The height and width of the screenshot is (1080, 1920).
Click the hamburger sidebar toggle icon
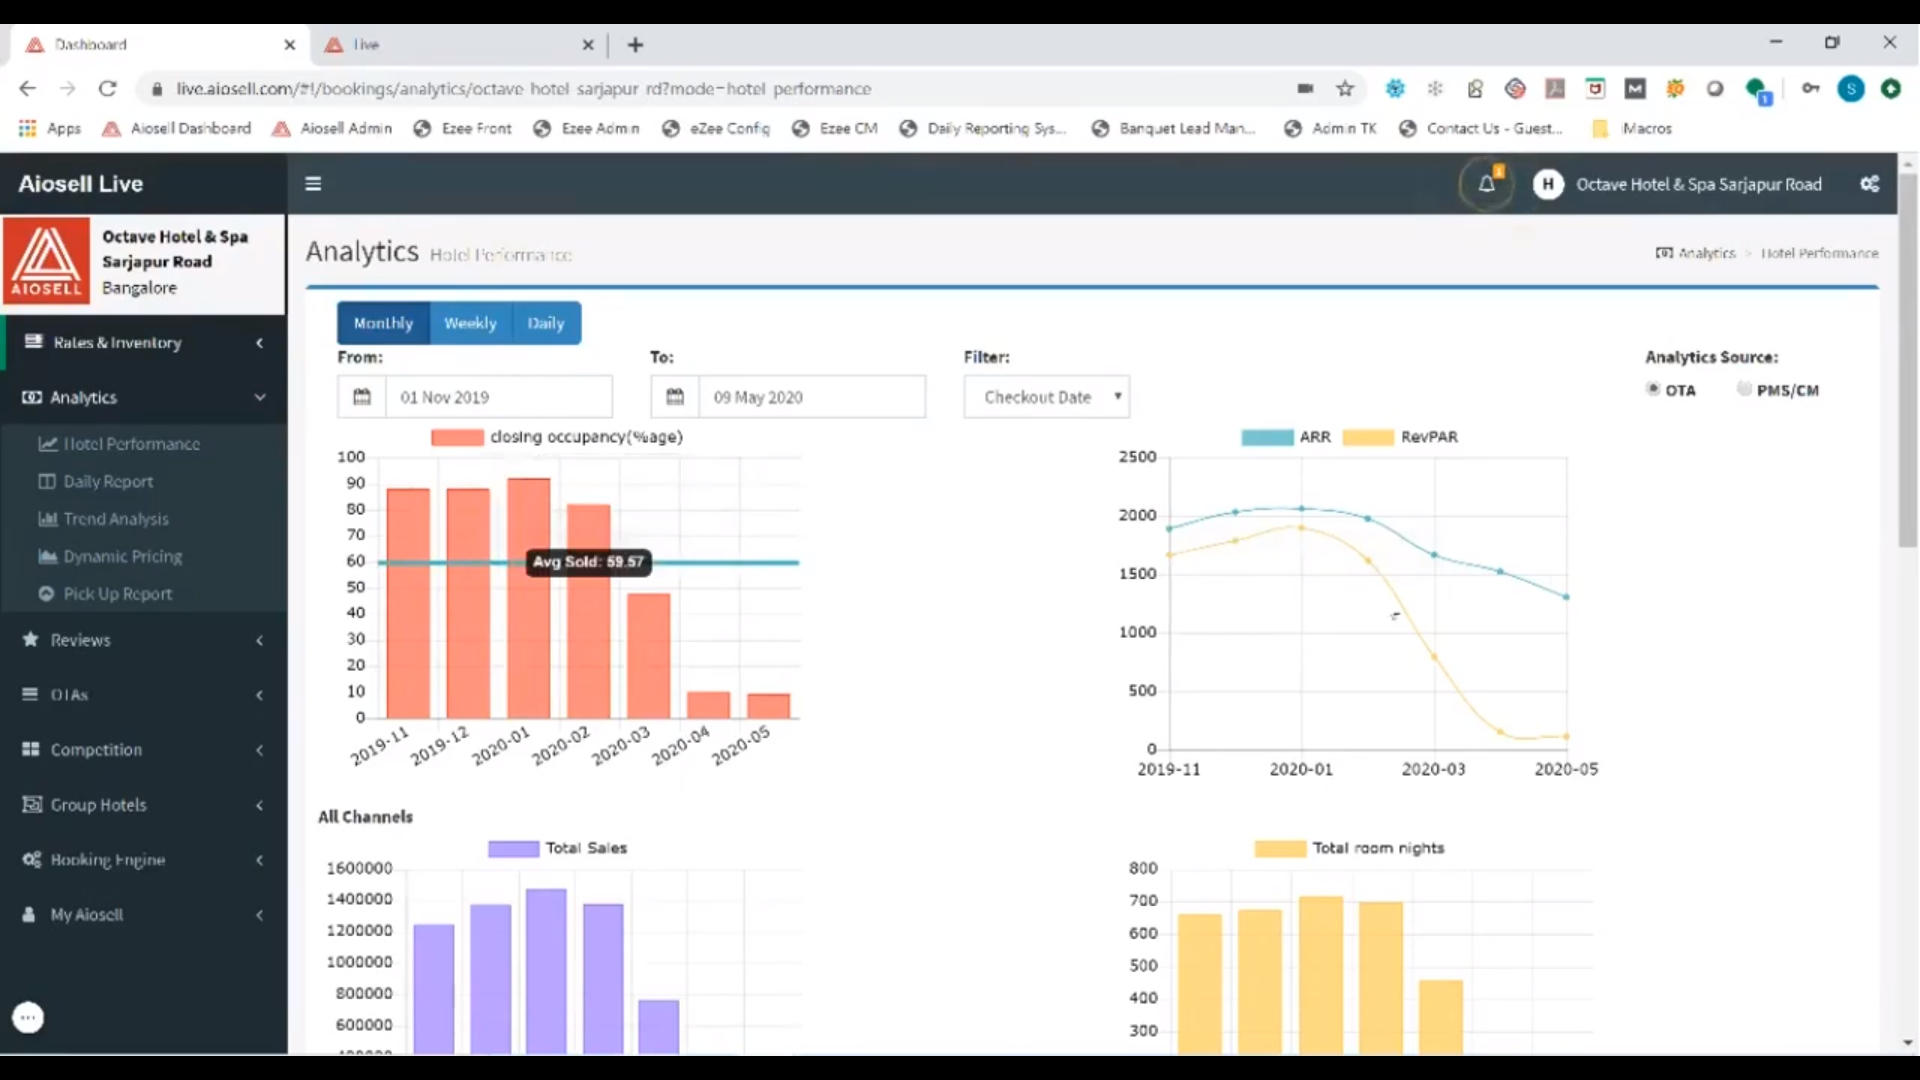[x=313, y=184]
